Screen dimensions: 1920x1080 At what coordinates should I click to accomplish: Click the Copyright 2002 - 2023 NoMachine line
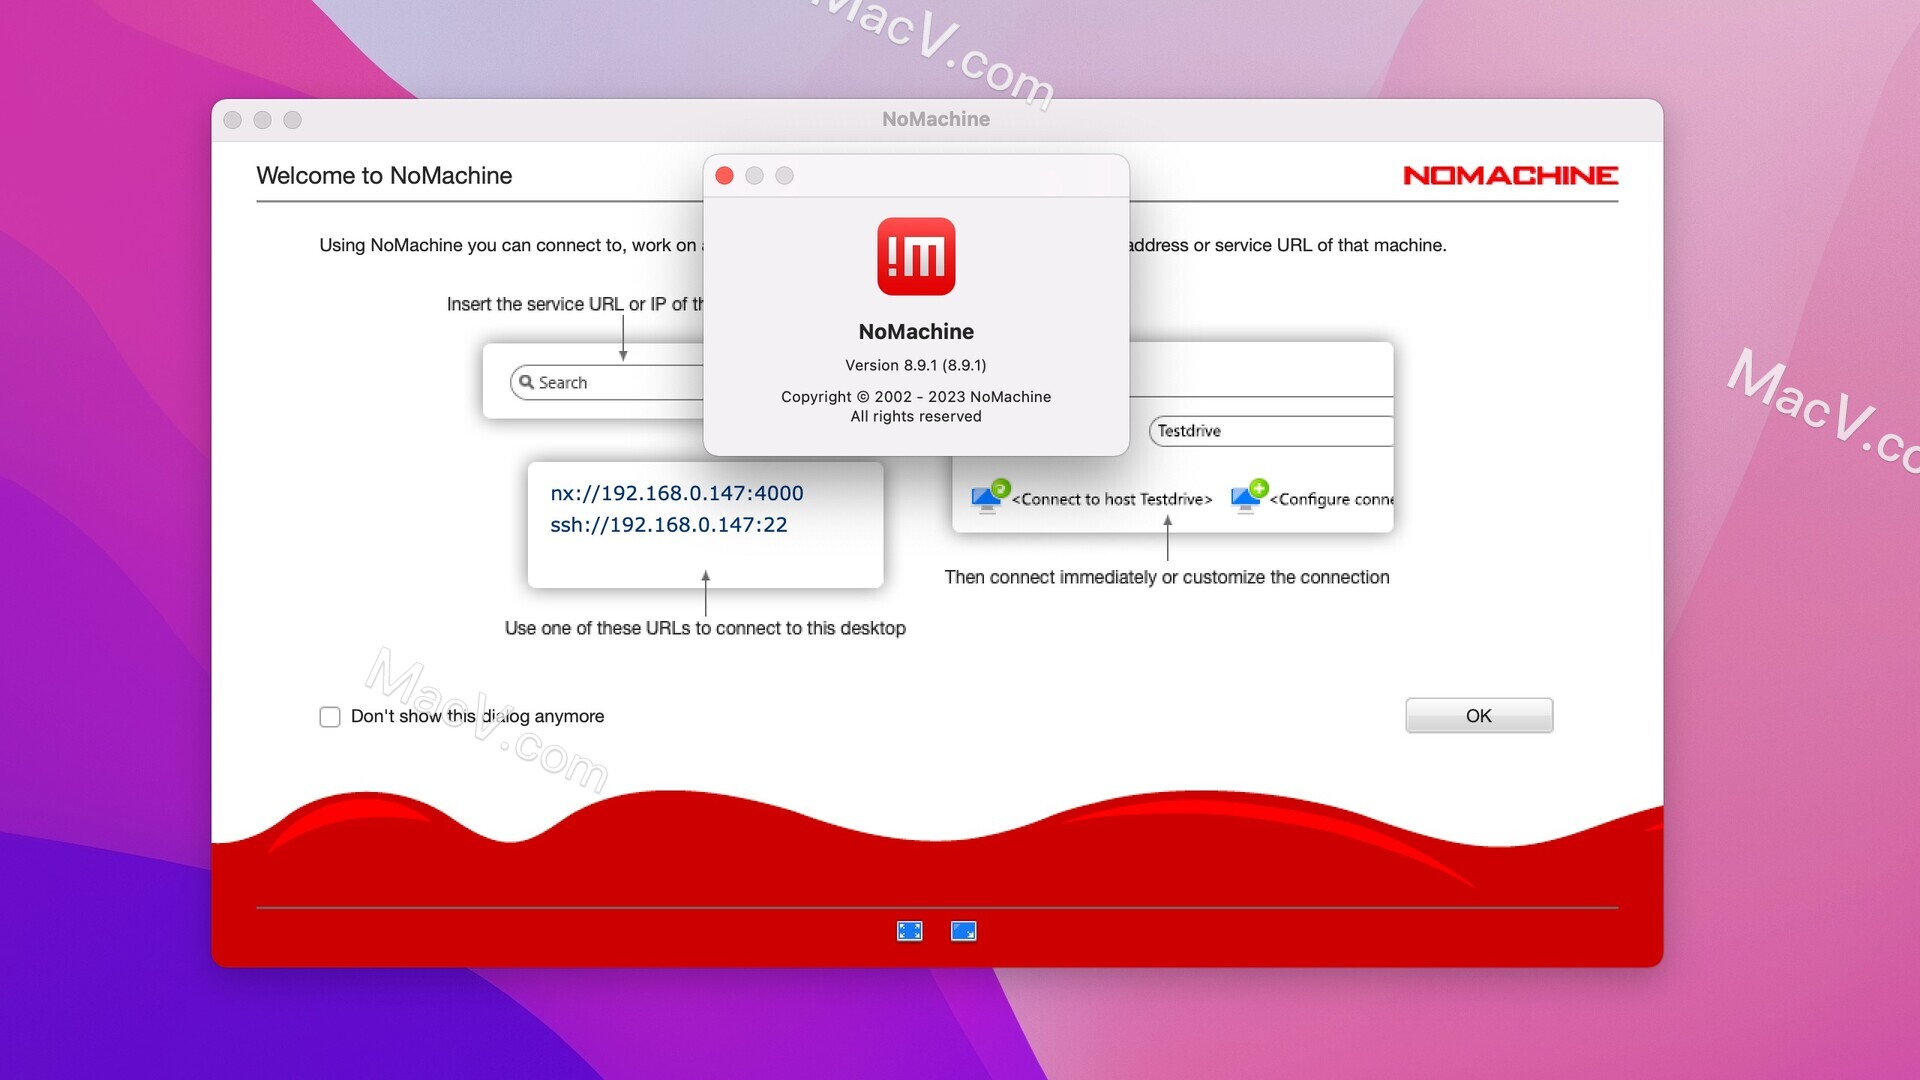[916, 397]
